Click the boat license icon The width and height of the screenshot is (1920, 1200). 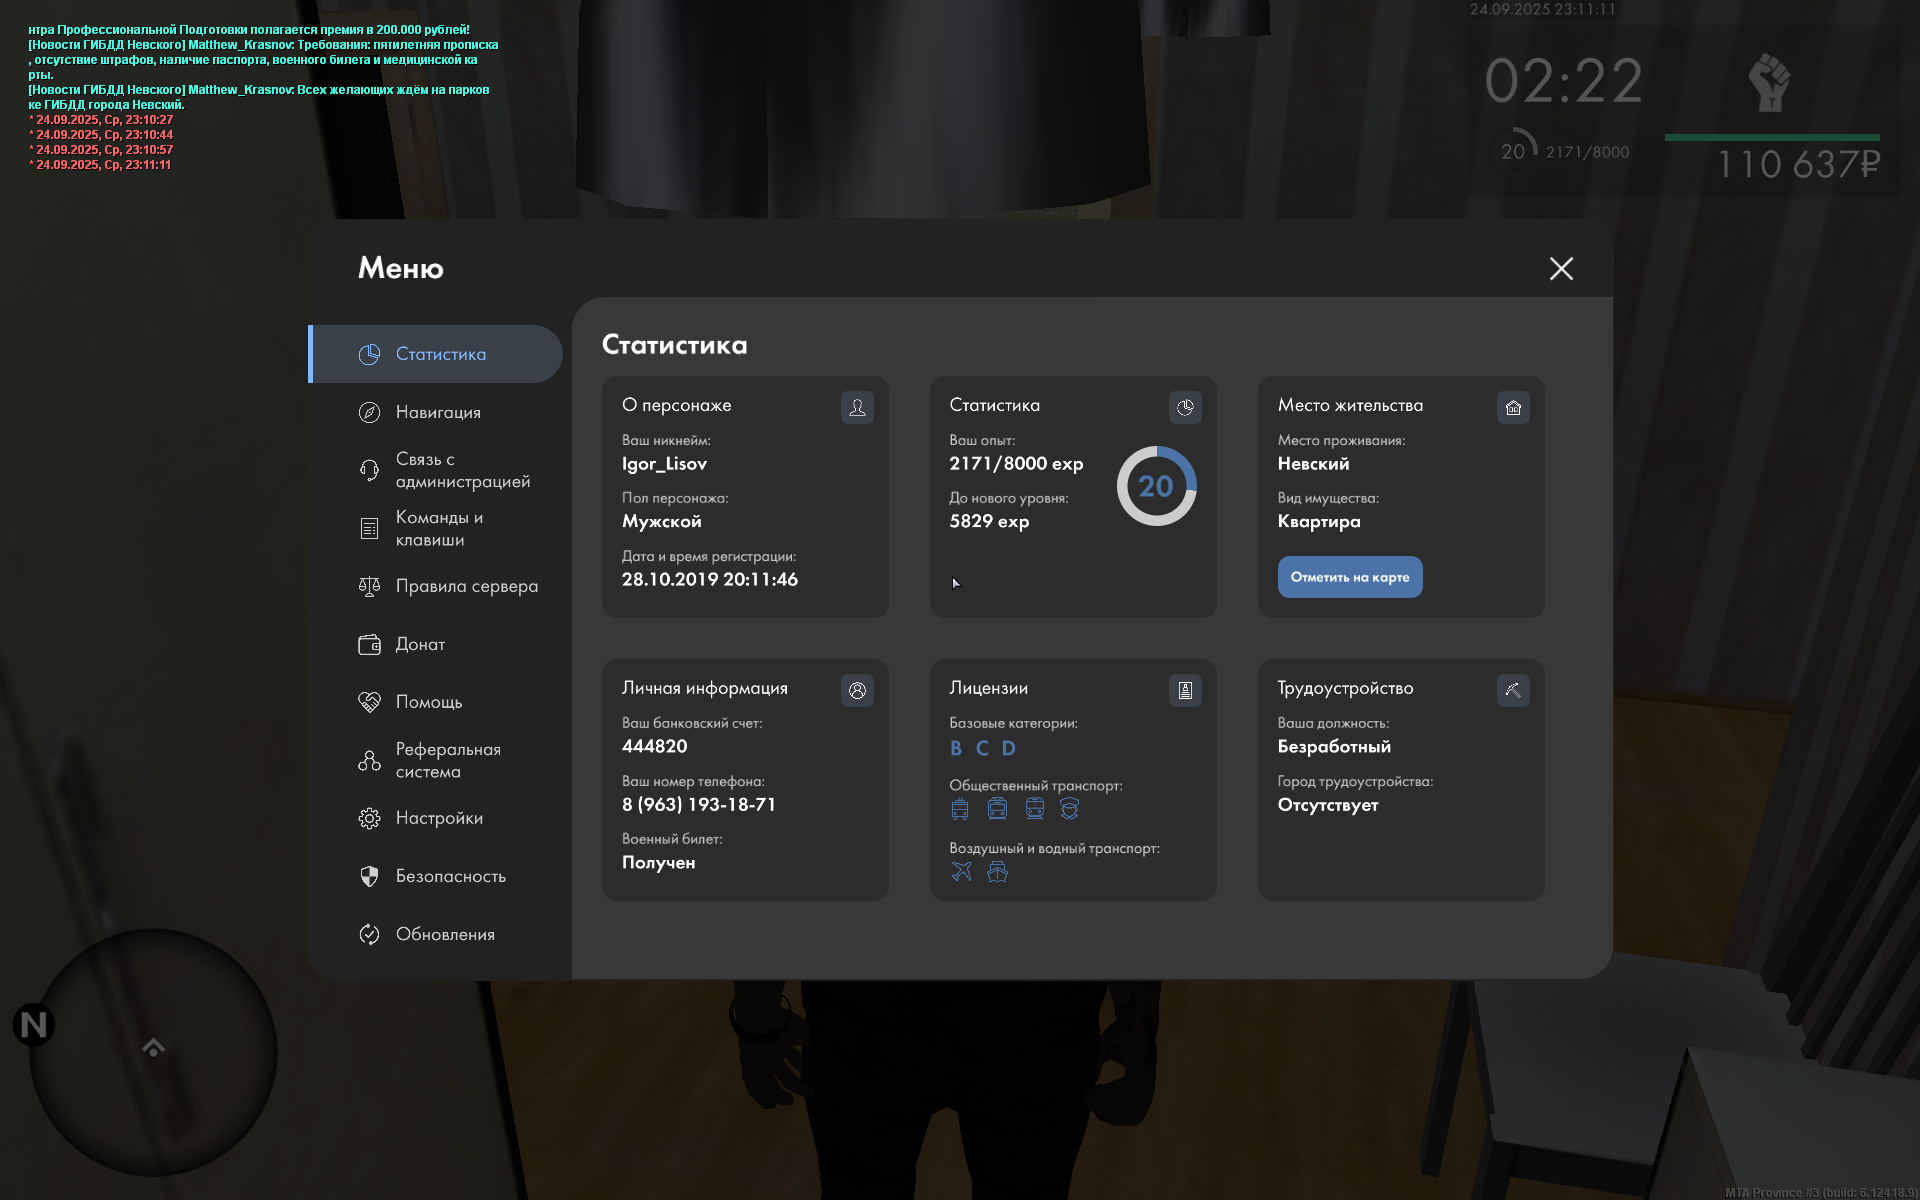pyautogui.click(x=997, y=871)
